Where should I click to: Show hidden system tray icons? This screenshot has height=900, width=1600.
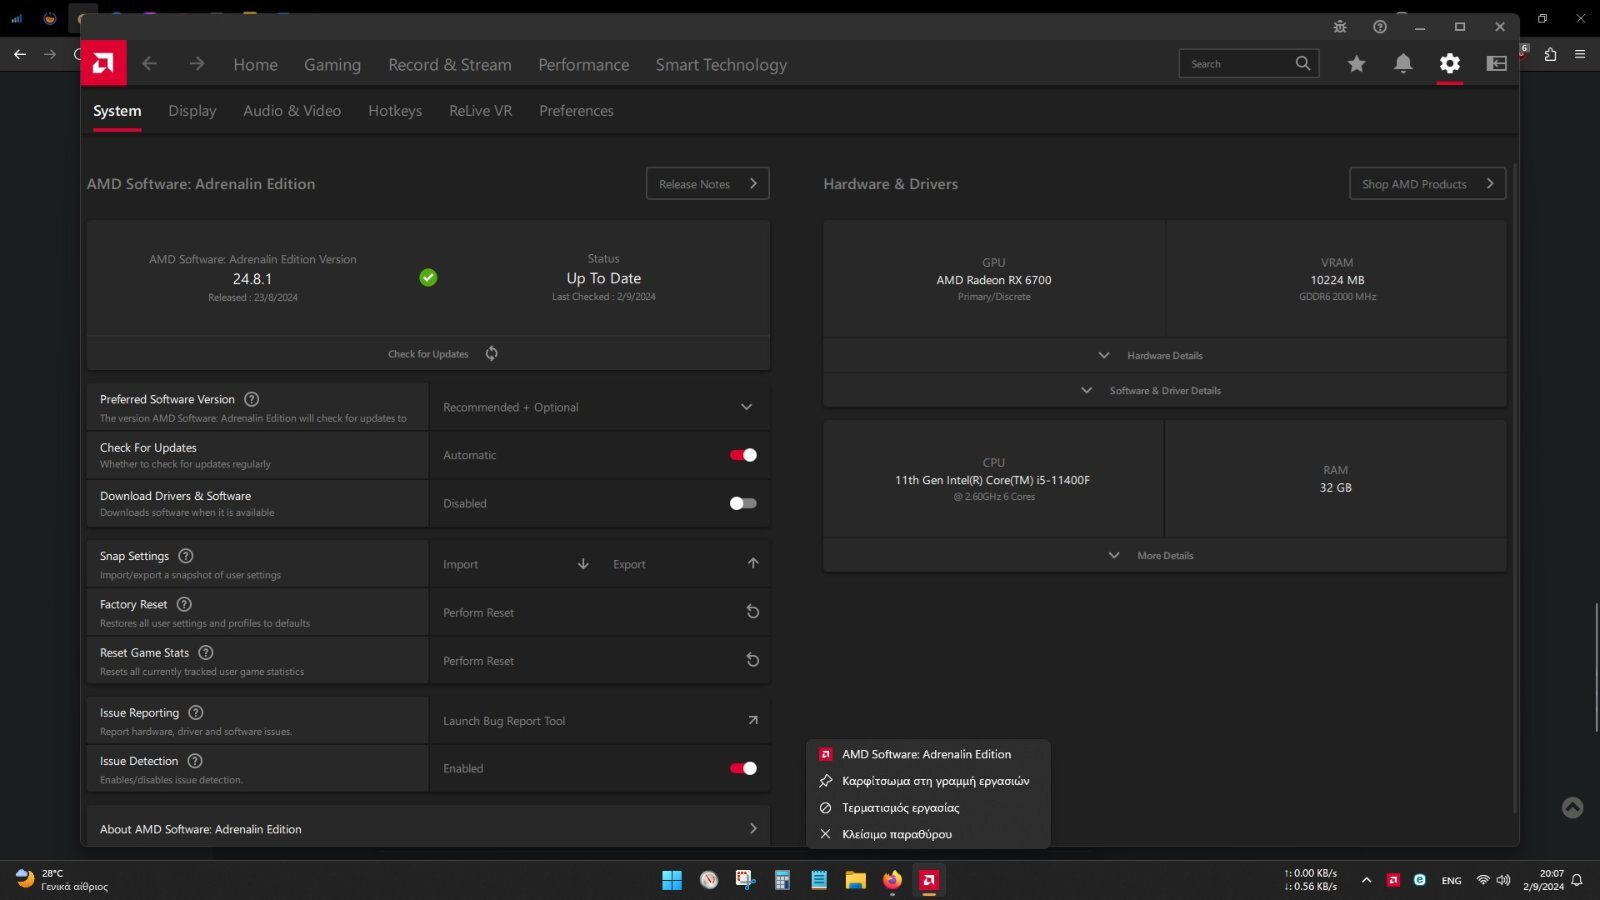coord(1366,880)
